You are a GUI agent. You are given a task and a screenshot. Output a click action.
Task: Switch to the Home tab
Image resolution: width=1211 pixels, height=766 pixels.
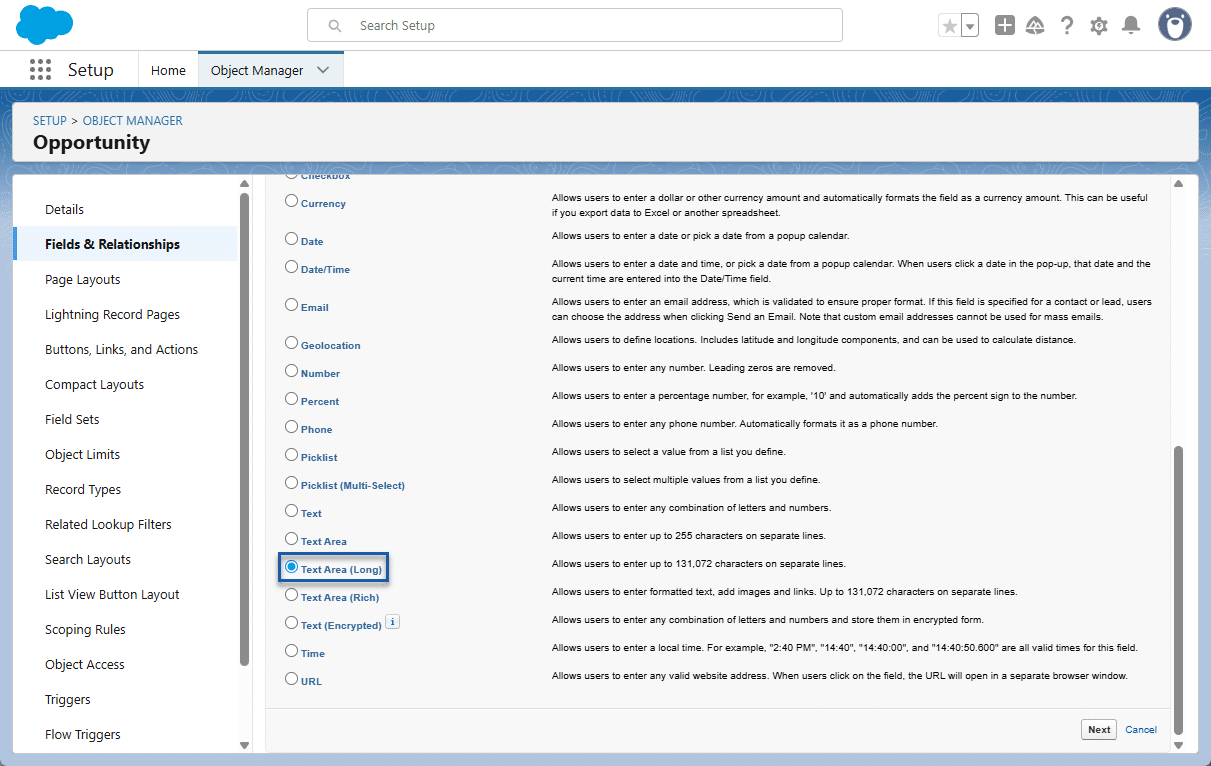point(168,70)
